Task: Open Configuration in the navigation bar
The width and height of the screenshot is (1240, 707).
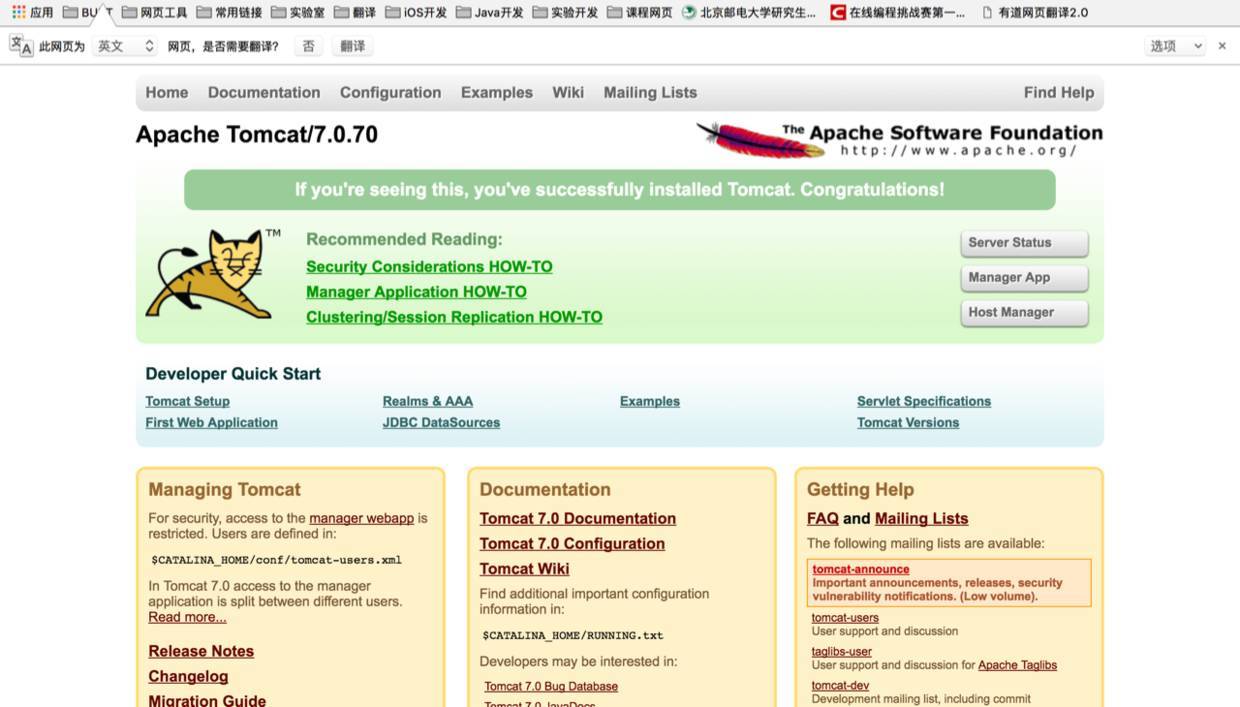Action: (x=390, y=92)
